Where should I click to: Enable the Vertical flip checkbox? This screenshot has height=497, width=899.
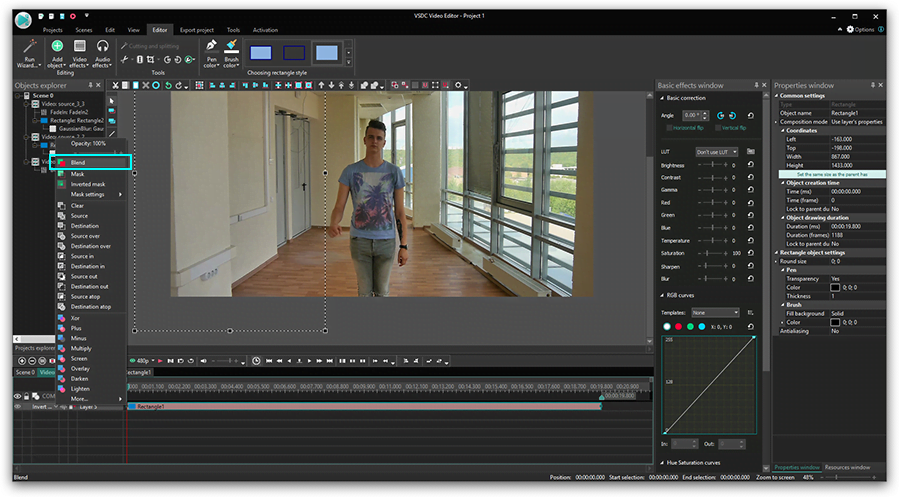[x=718, y=128]
